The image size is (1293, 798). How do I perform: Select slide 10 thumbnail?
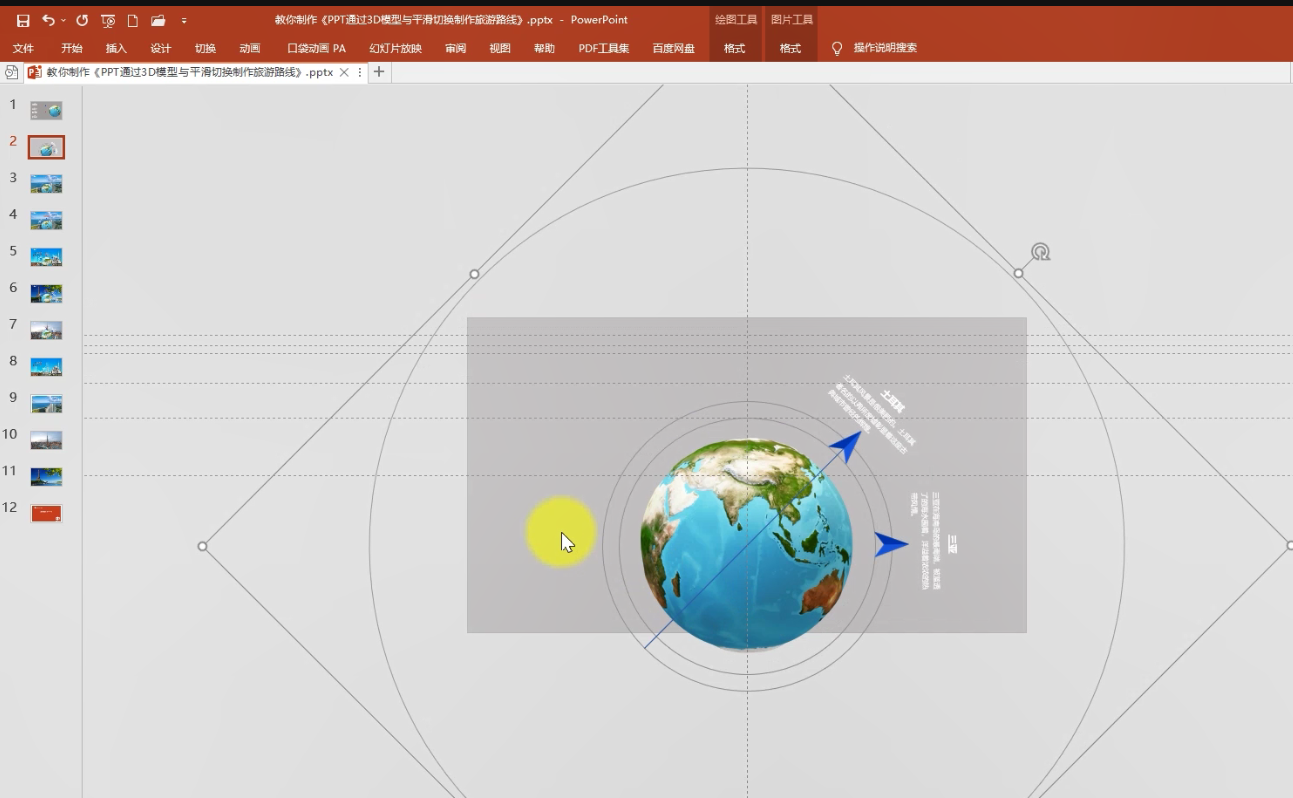(x=46, y=440)
